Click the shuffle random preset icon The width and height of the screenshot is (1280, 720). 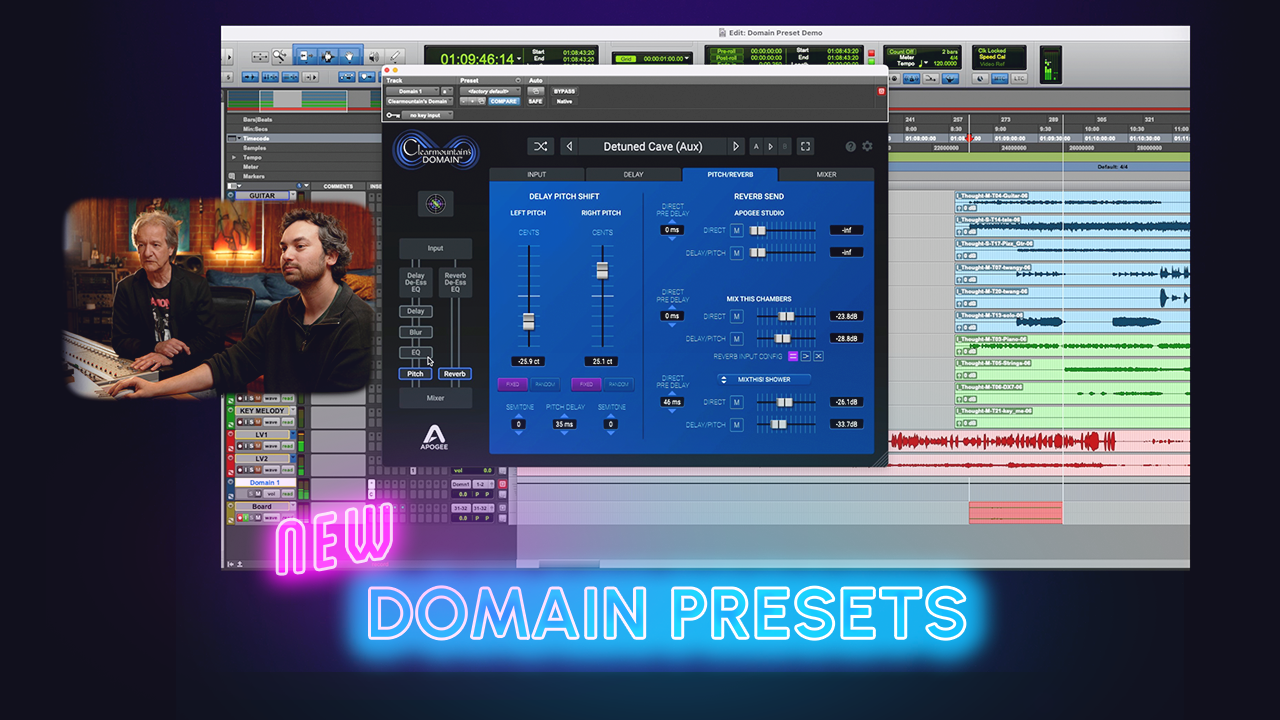click(541, 146)
